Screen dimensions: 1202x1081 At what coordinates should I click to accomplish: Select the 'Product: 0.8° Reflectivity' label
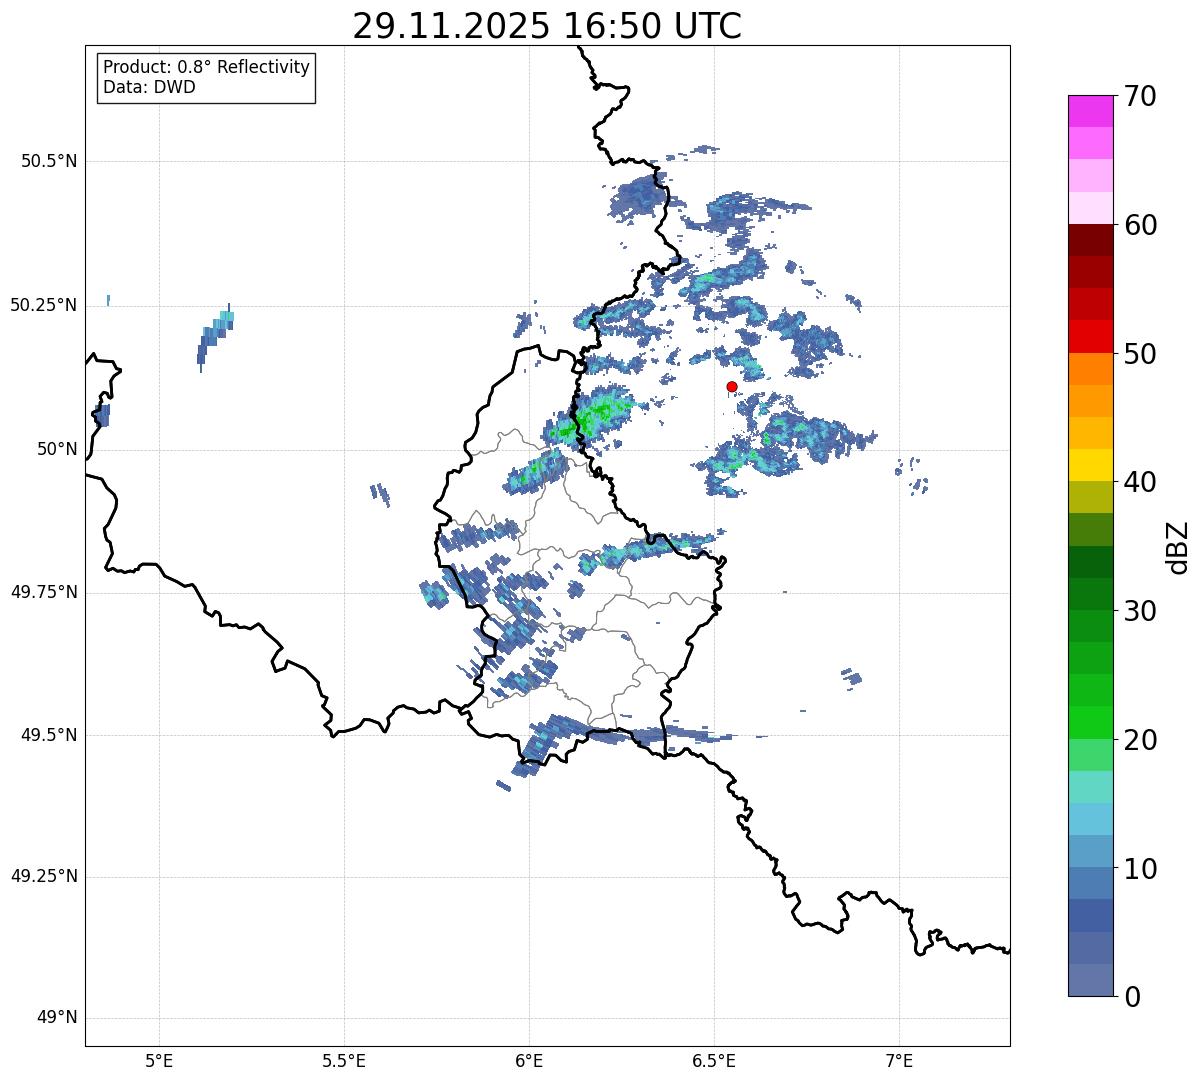[207, 68]
